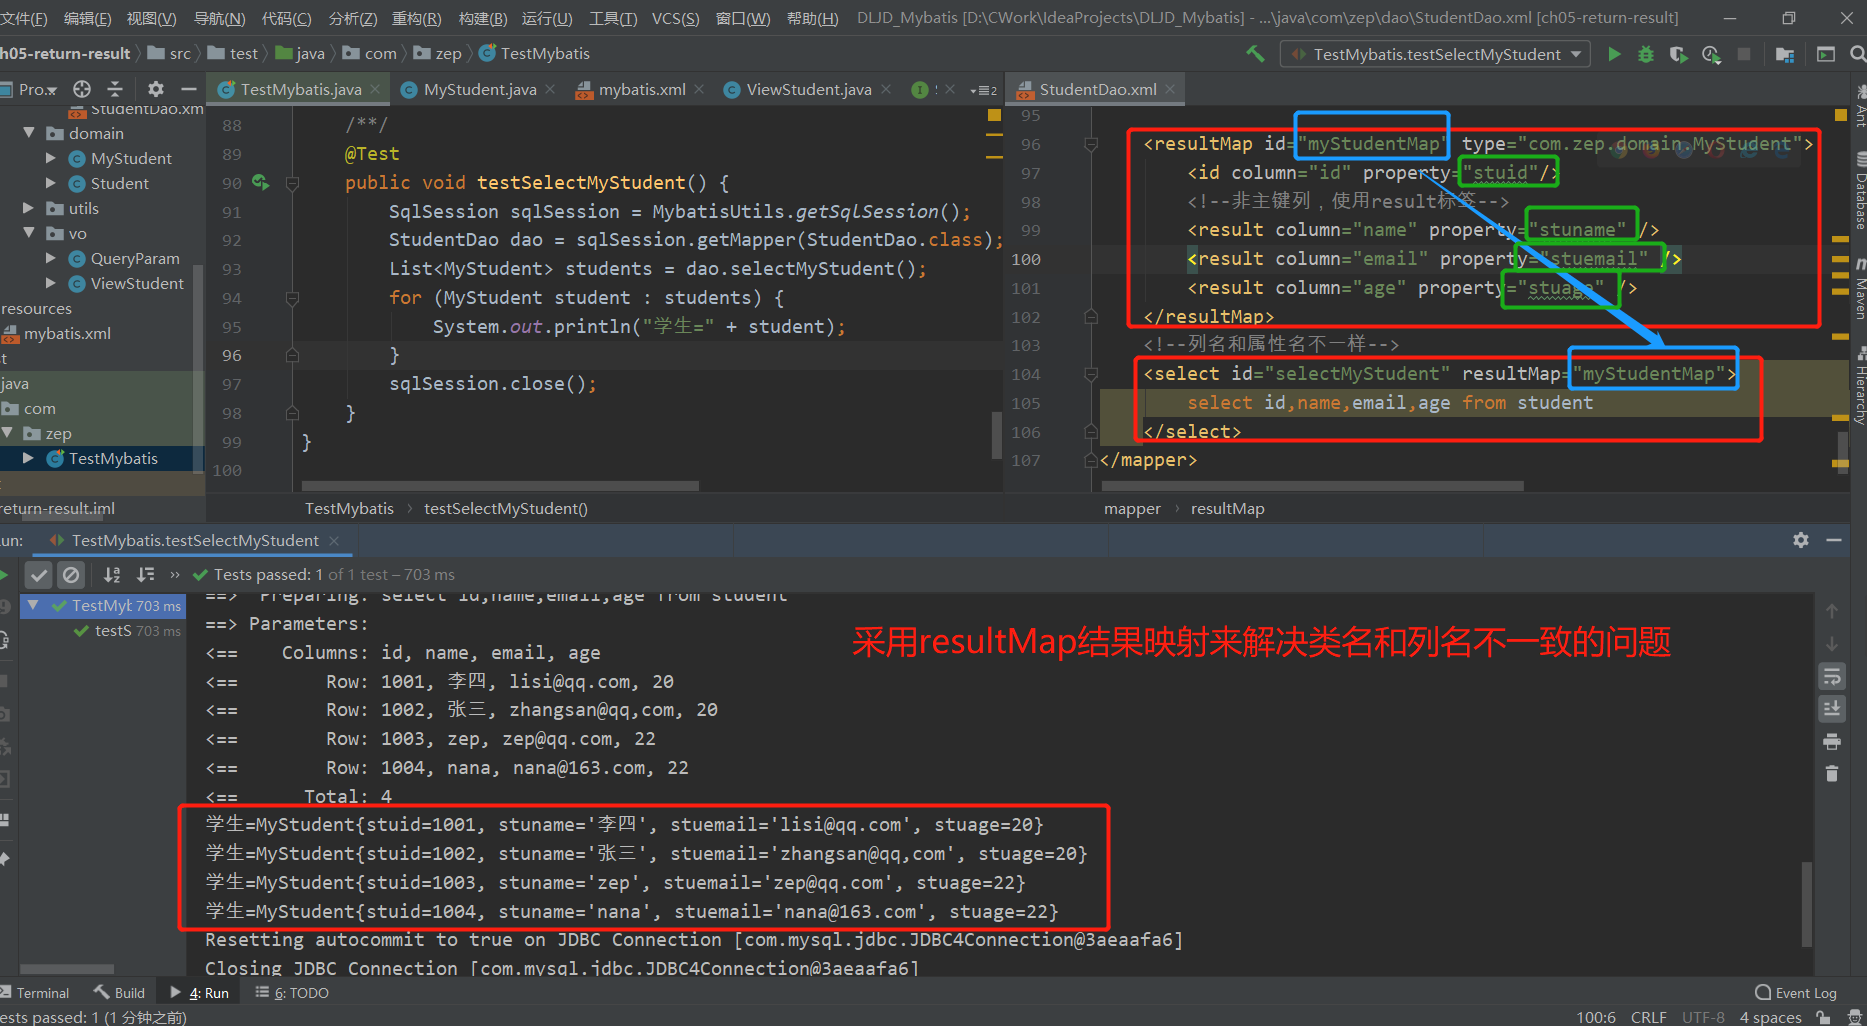Sort test results alphabetically
The height and width of the screenshot is (1026, 1867).
[112, 574]
